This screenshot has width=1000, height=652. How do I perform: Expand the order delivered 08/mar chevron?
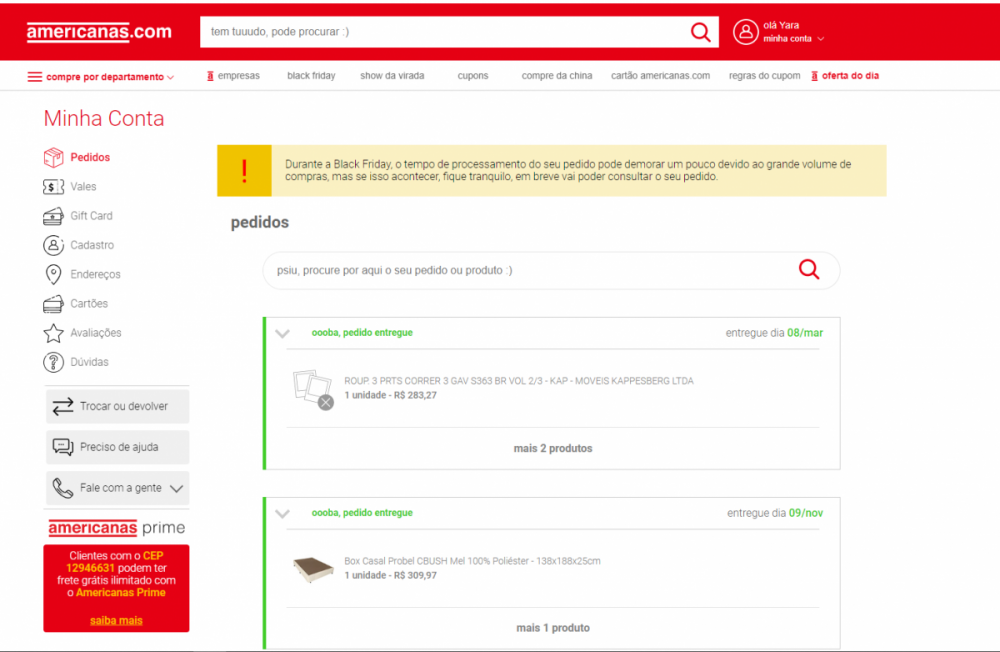coord(283,333)
